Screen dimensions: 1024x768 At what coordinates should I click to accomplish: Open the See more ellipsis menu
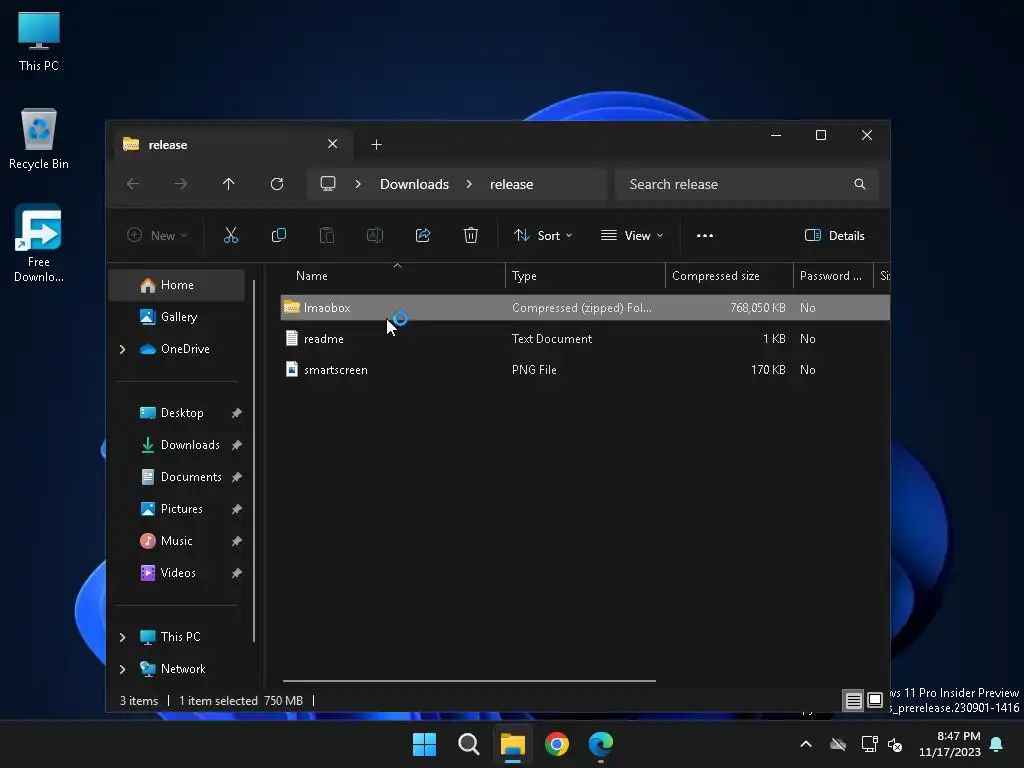[705, 236]
